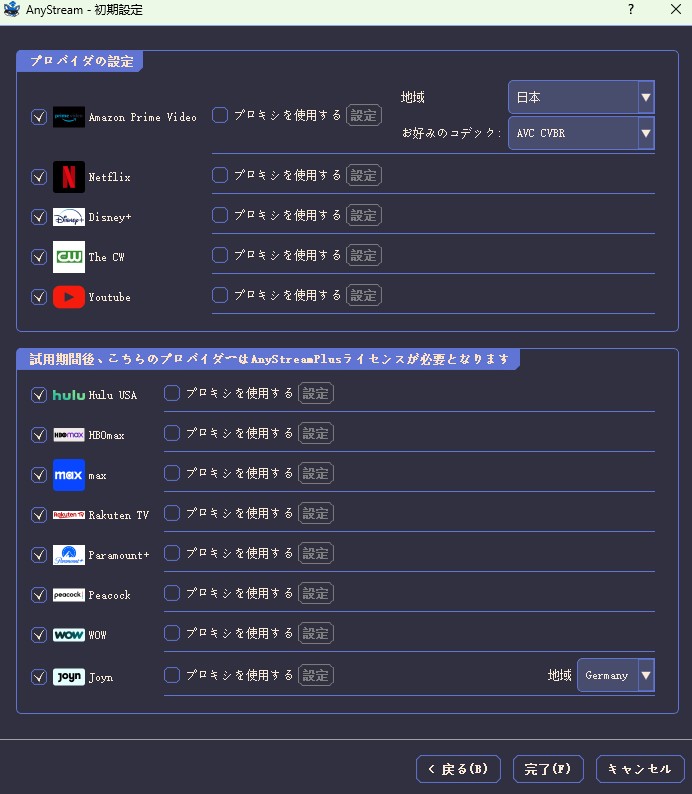Click 設定 button in Paramount+ row

point(315,553)
